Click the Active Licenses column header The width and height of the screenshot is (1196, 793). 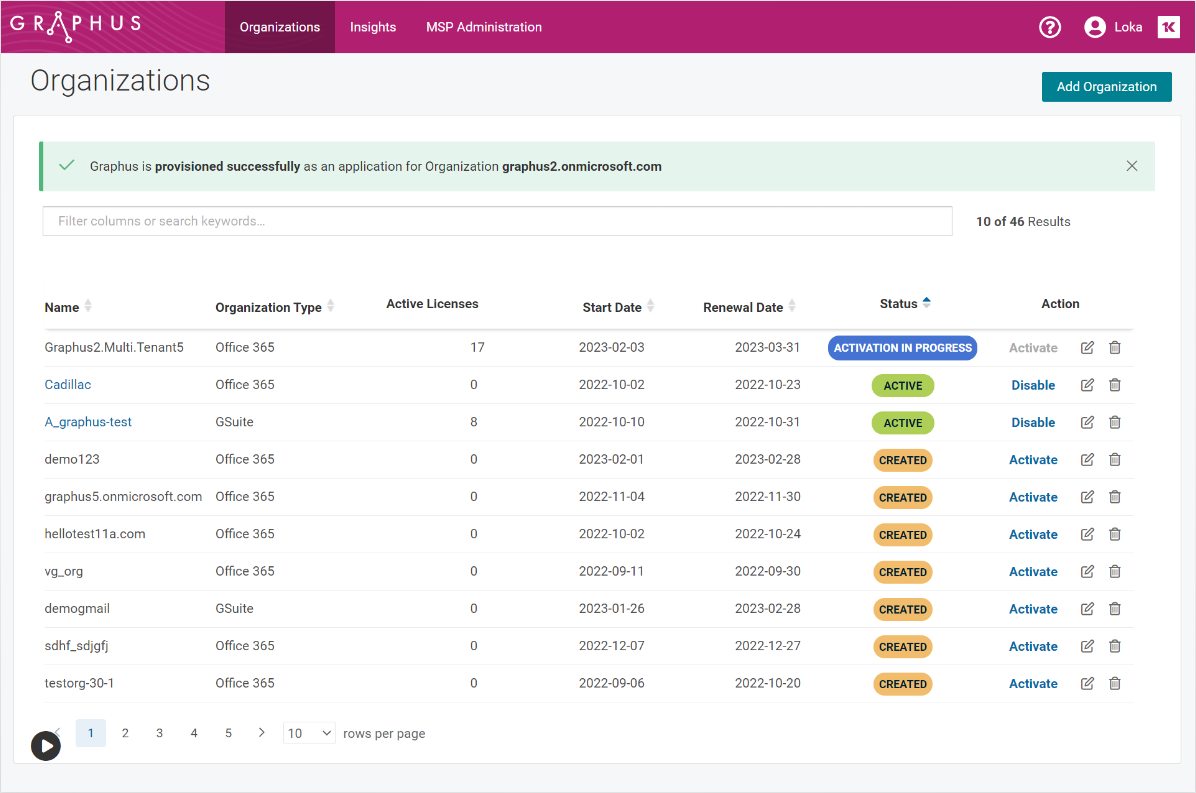click(432, 303)
